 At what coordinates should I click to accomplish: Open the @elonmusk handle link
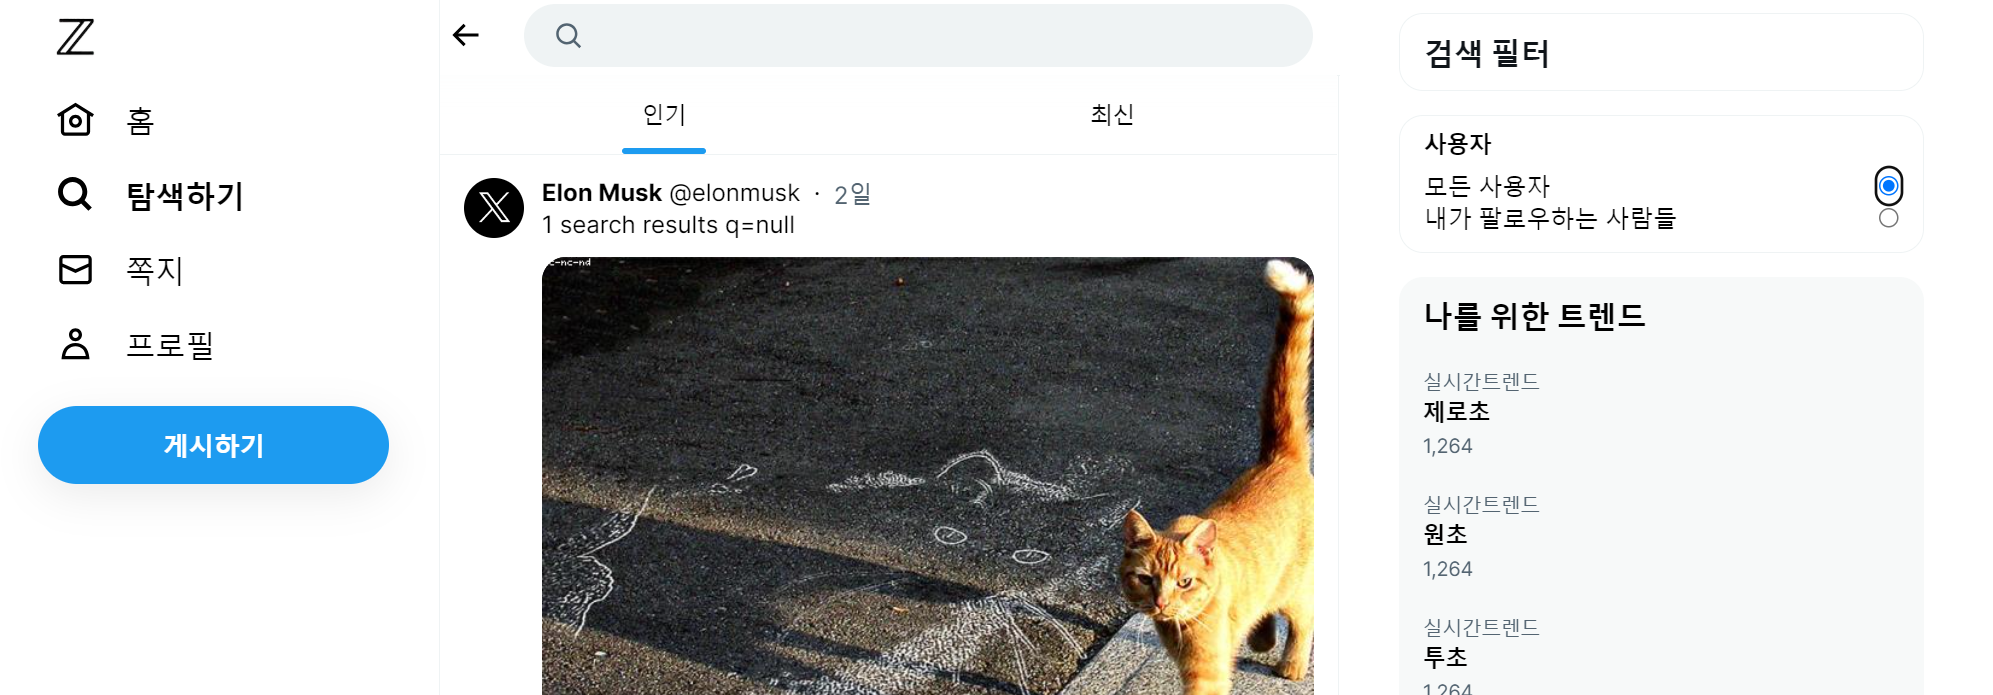tap(734, 193)
